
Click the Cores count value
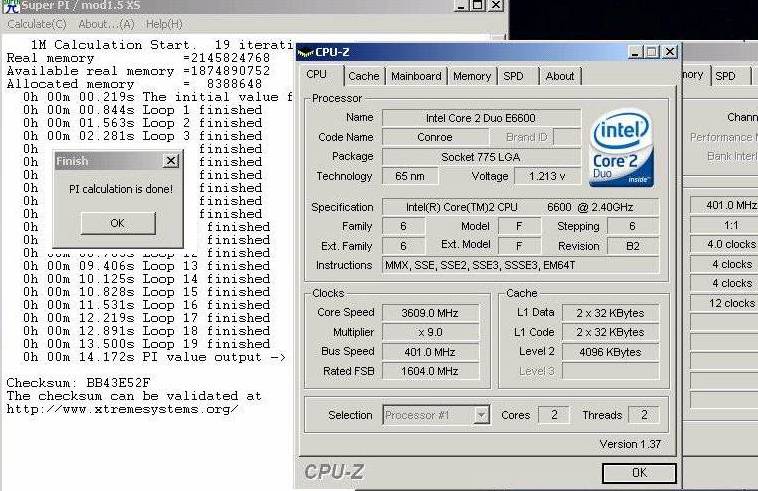pyautogui.click(x=554, y=415)
